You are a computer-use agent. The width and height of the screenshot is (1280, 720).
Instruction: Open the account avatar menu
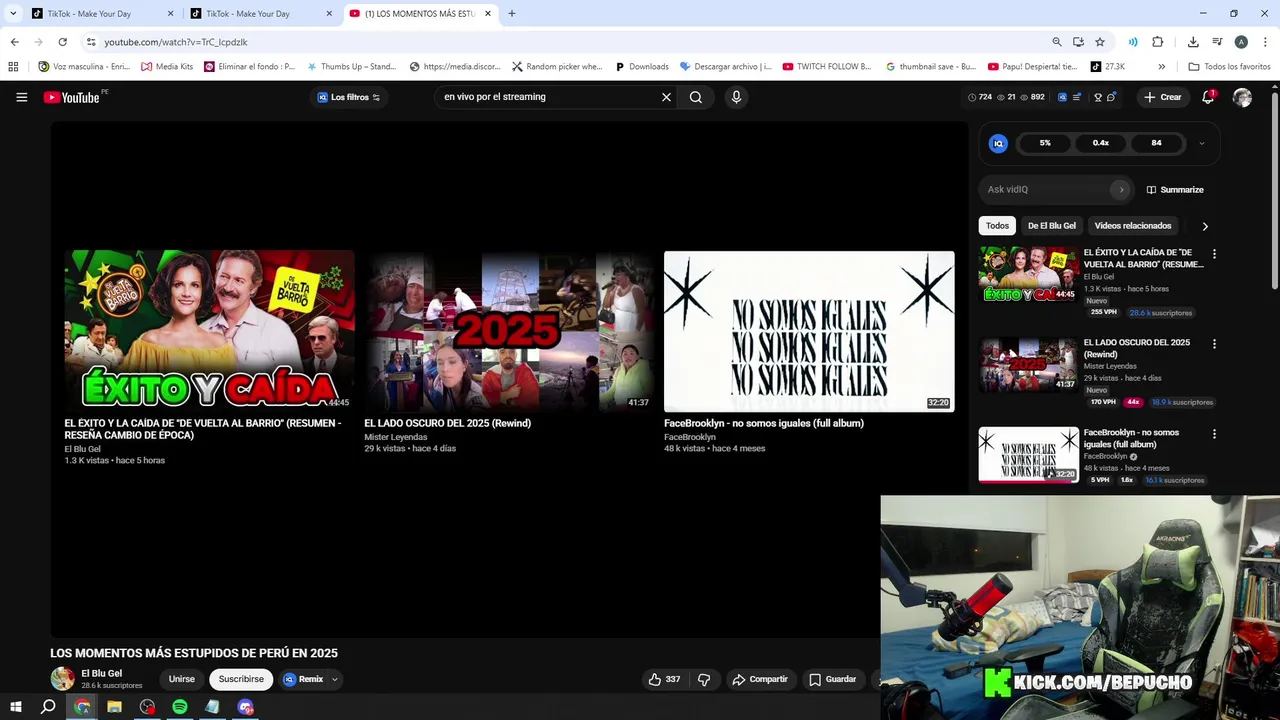tap(1242, 97)
